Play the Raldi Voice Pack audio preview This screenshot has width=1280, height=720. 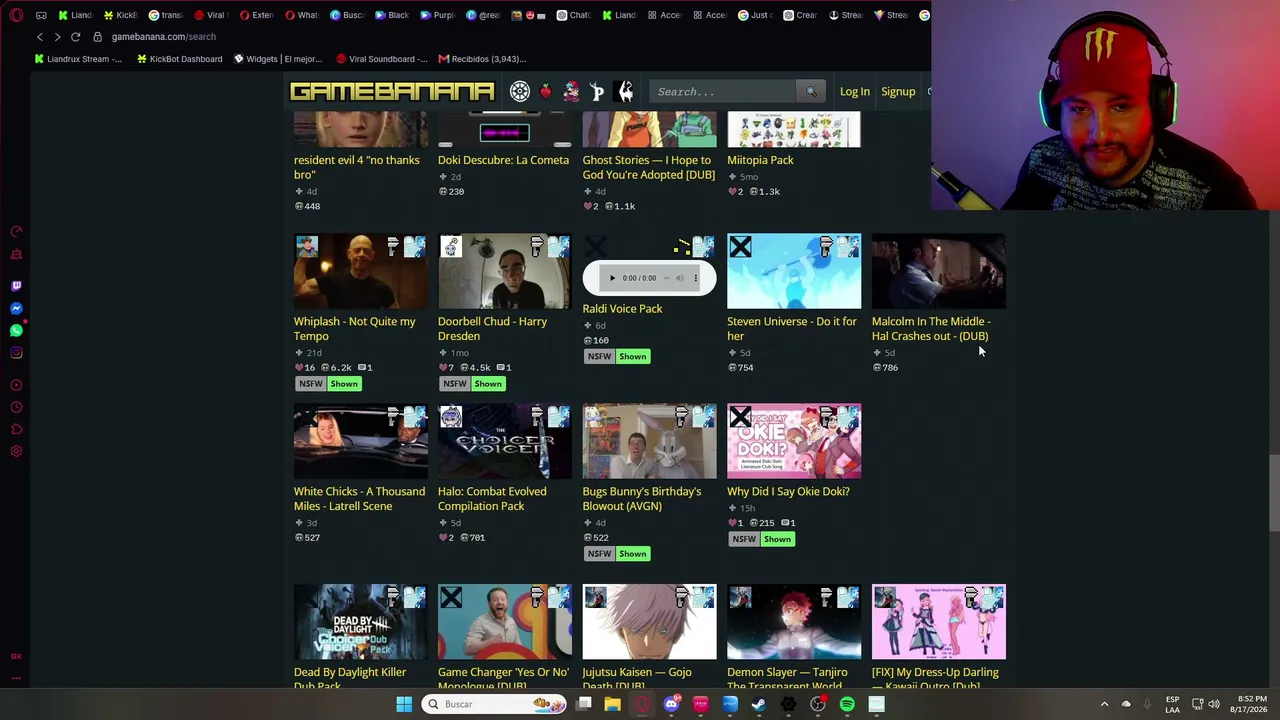pyautogui.click(x=612, y=278)
